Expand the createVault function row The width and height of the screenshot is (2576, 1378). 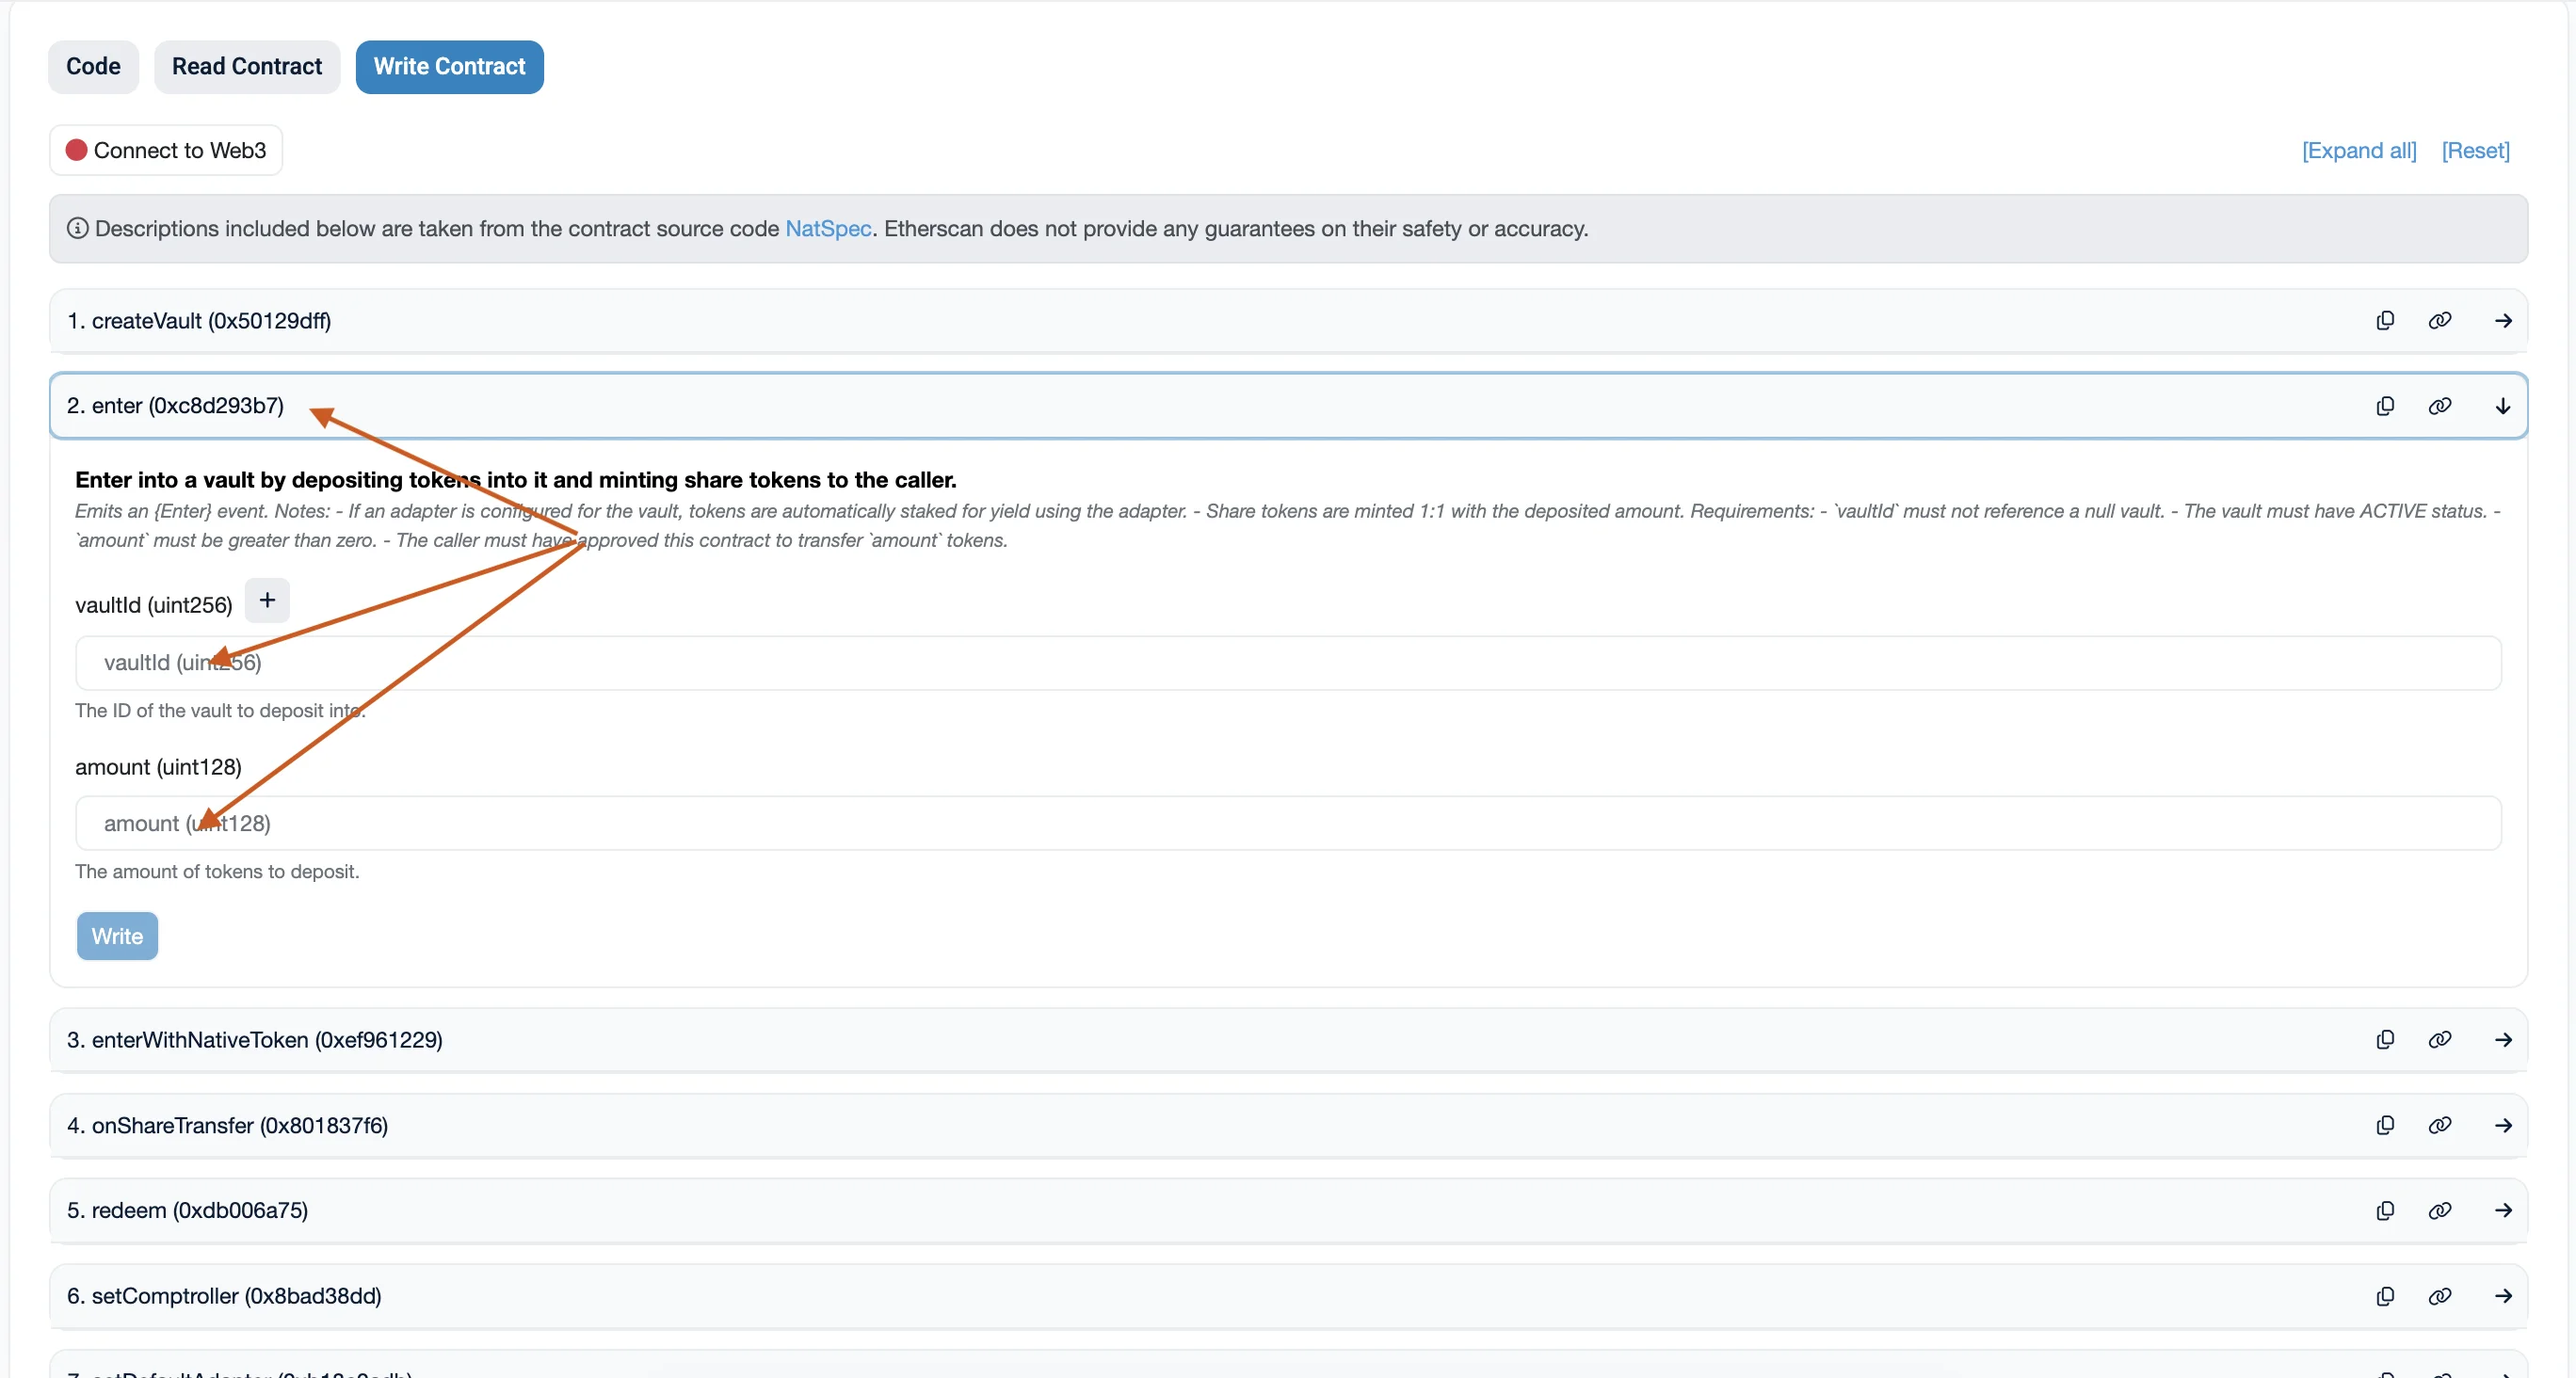[x=2502, y=320]
